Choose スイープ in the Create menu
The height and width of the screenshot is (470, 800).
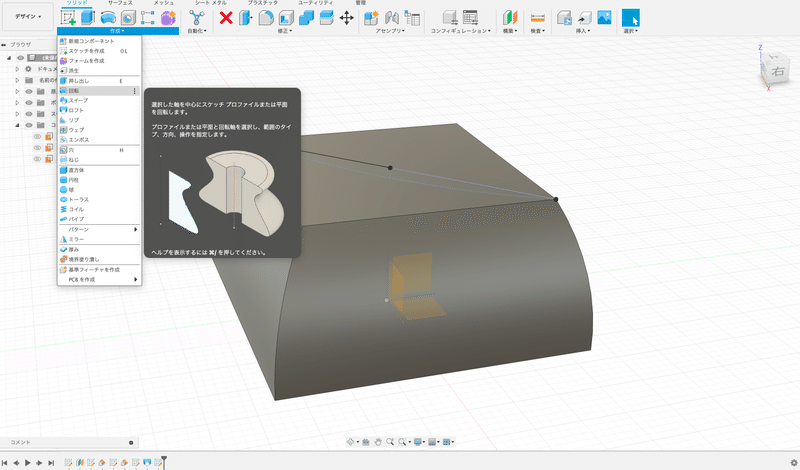[99, 101]
